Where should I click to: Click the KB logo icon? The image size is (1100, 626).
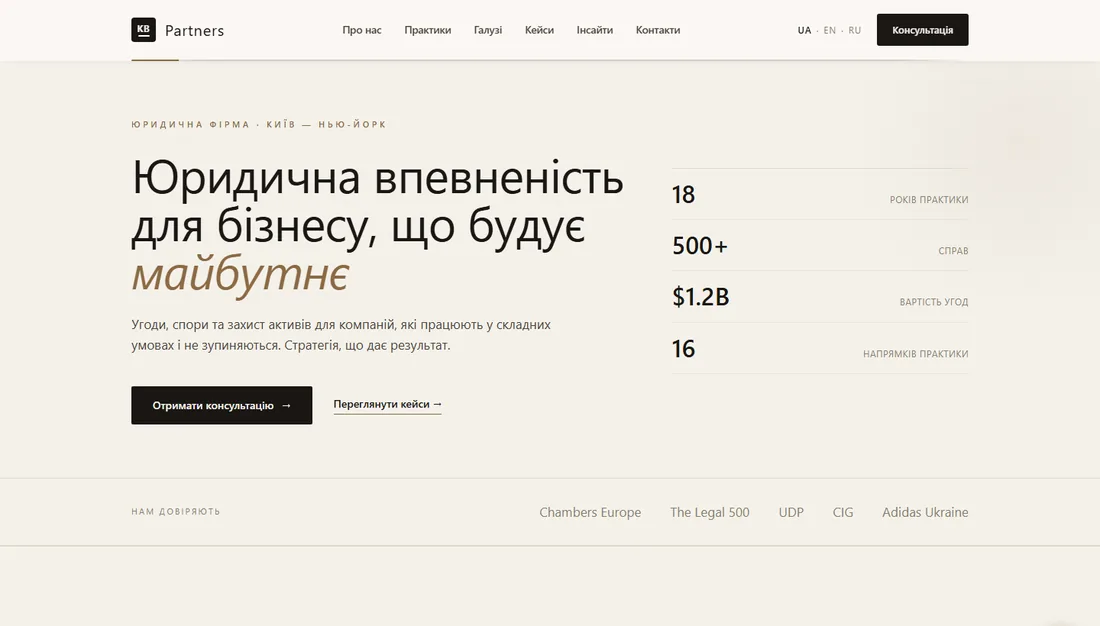[x=143, y=29]
